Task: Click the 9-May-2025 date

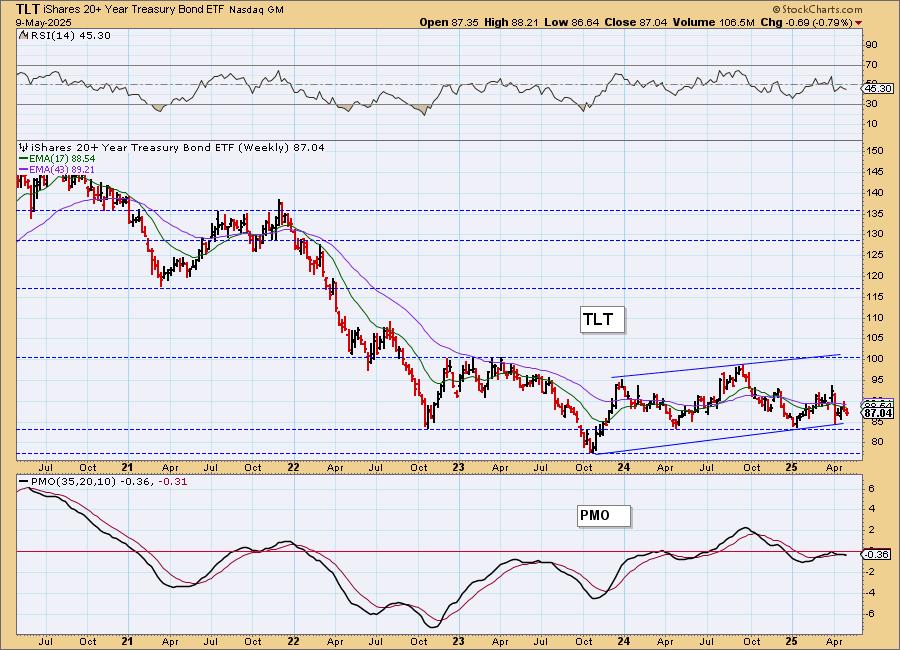Action: [44, 22]
